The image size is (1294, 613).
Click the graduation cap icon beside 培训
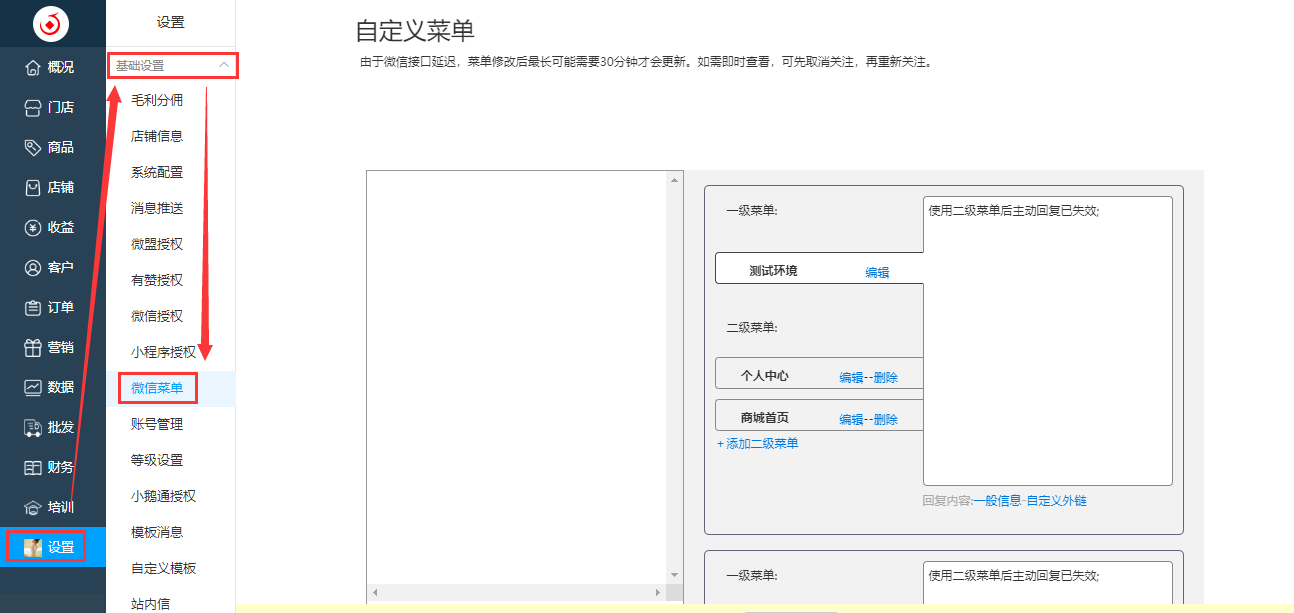(33, 507)
